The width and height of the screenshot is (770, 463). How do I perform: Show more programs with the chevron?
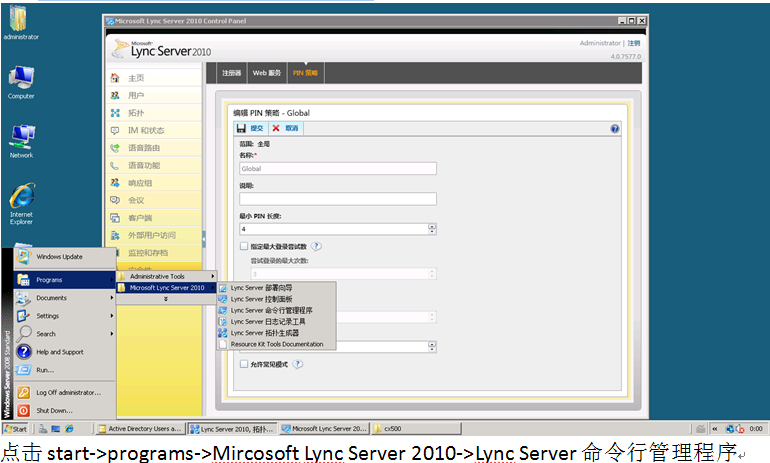point(166,299)
